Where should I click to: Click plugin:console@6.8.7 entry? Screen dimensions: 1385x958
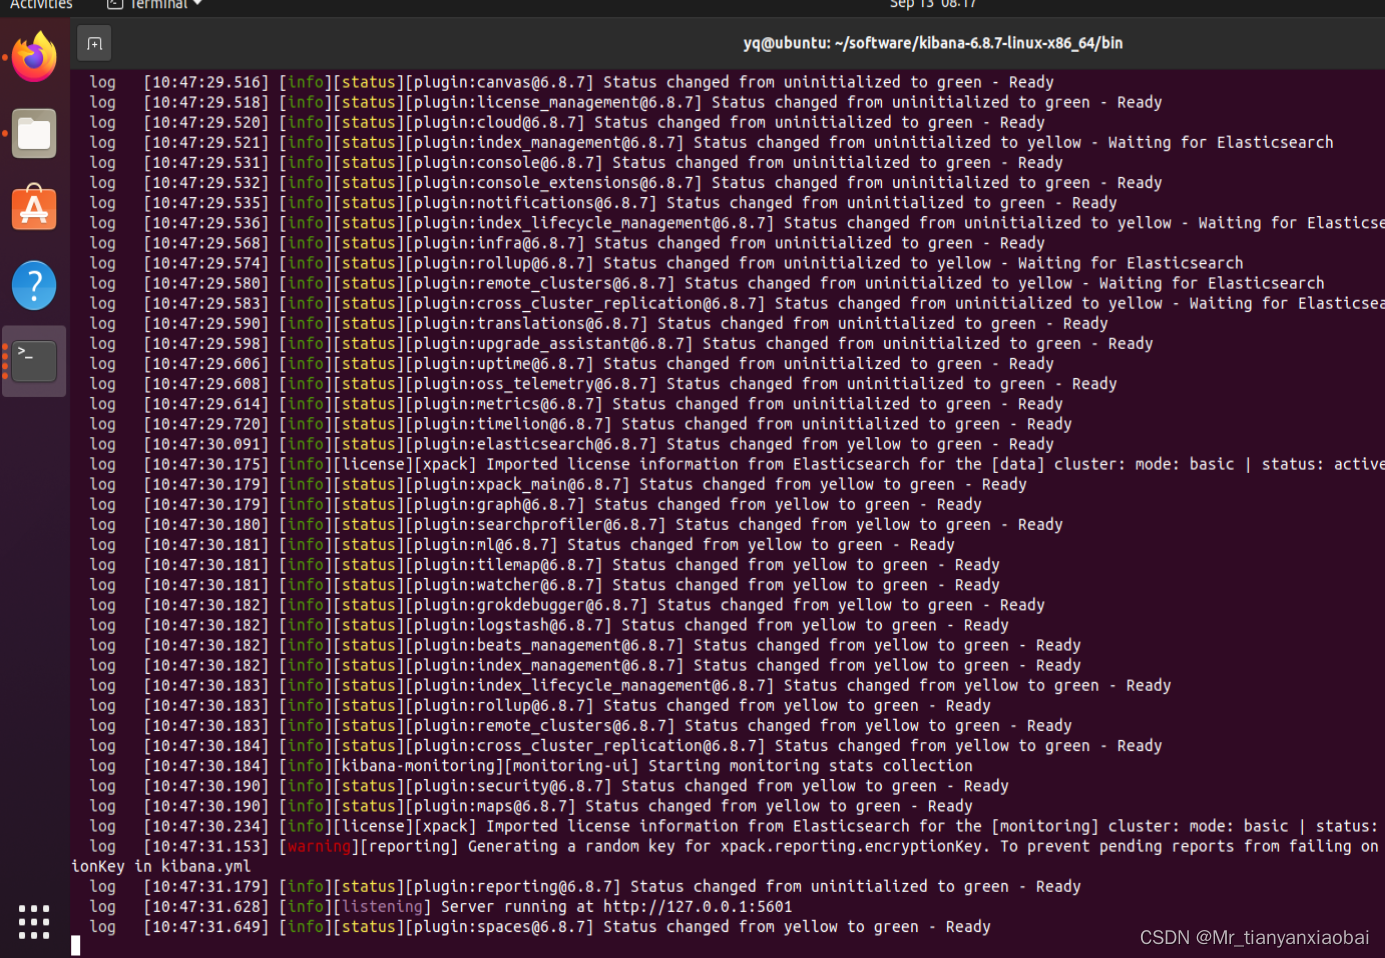pos(508,163)
